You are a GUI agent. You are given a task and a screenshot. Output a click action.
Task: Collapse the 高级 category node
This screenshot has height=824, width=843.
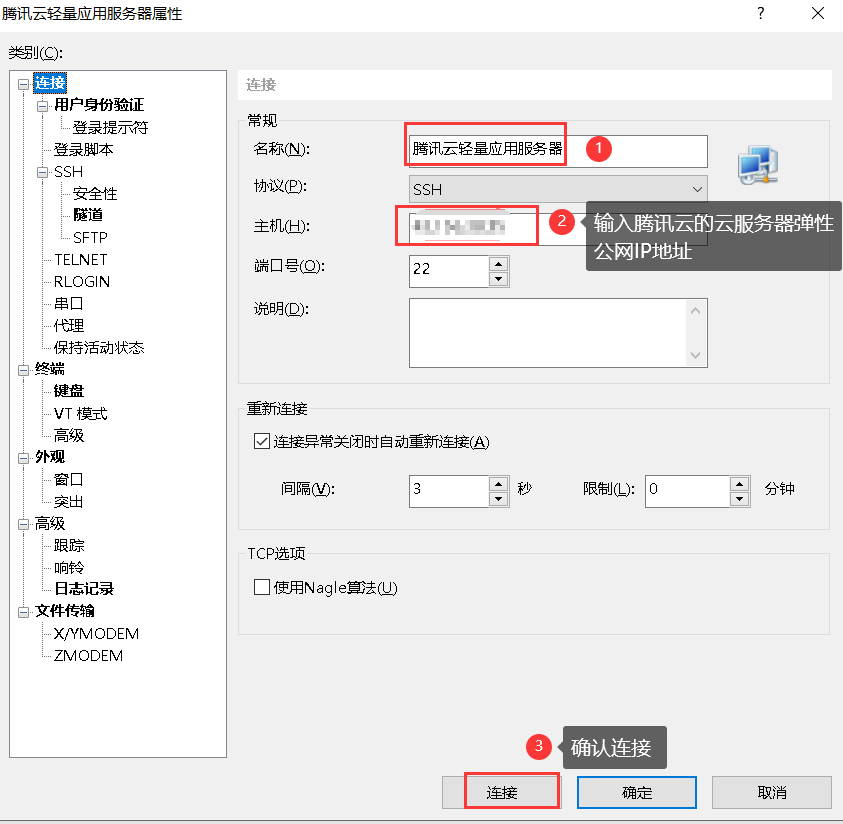pos(23,524)
